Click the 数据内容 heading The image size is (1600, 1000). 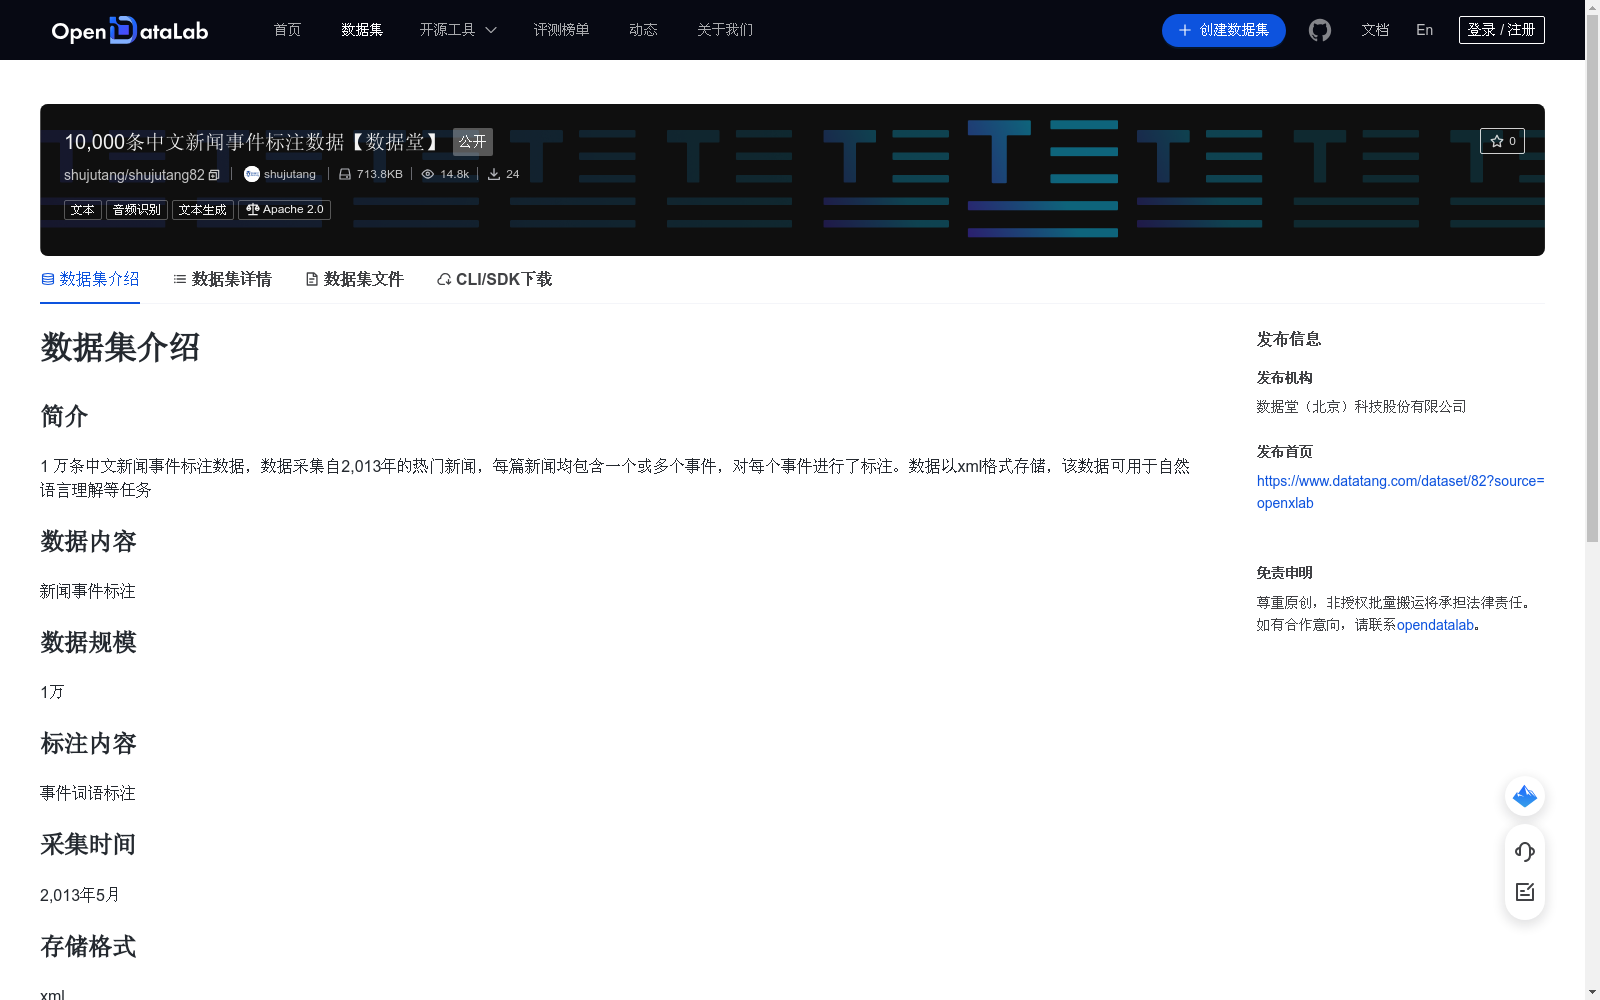88,542
